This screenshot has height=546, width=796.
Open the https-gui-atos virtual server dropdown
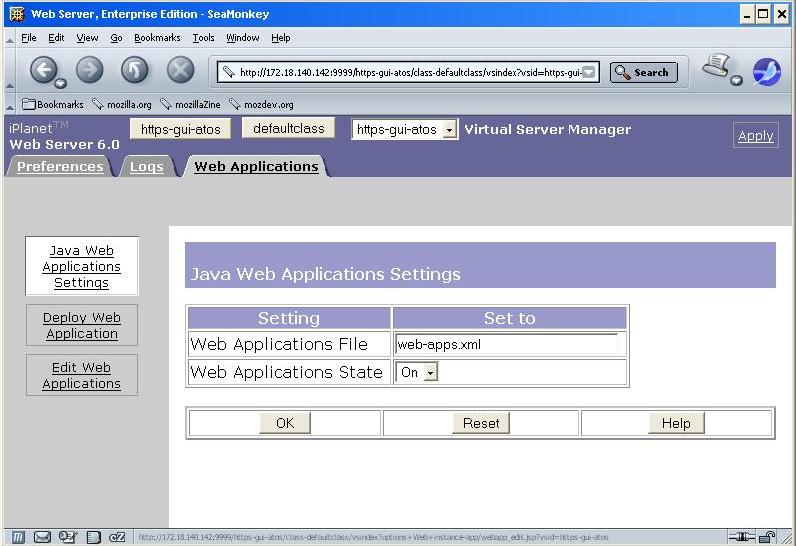[x=405, y=129]
